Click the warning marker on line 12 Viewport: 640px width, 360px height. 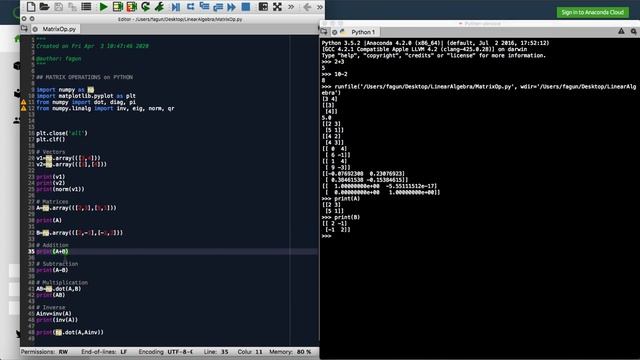[24, 109]
